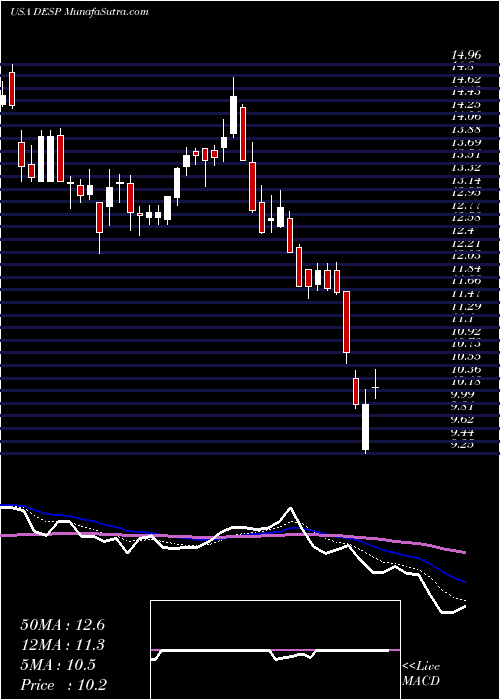Click the 13.32 price axis label
Screen dimensions: 500x700
(466, 168)
